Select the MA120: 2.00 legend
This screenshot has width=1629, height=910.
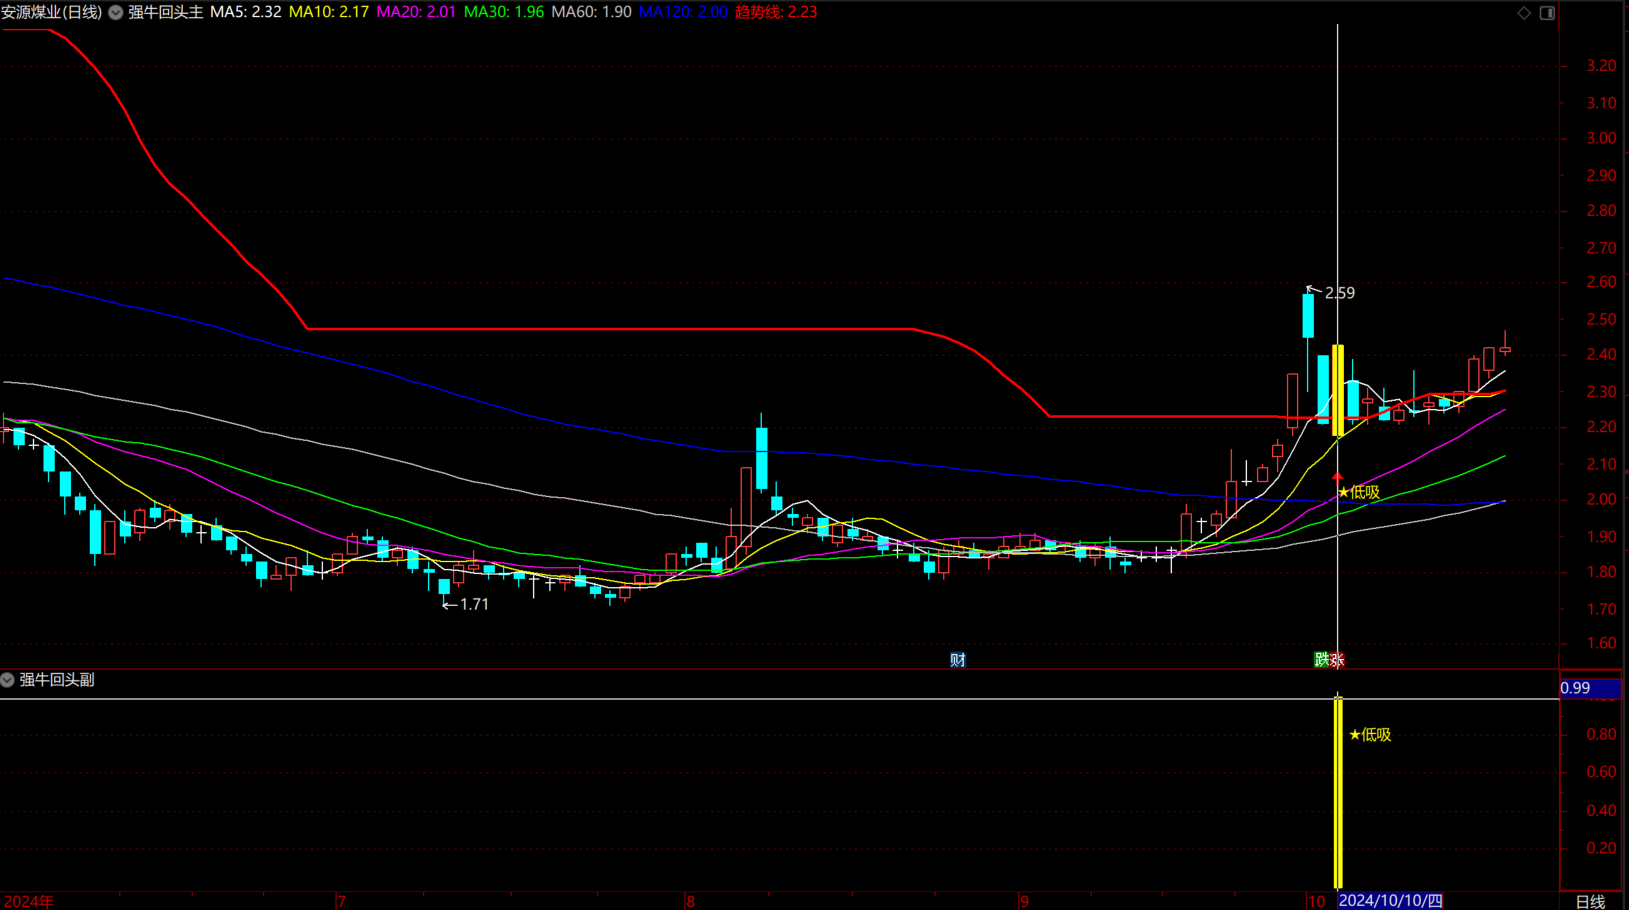683,13
